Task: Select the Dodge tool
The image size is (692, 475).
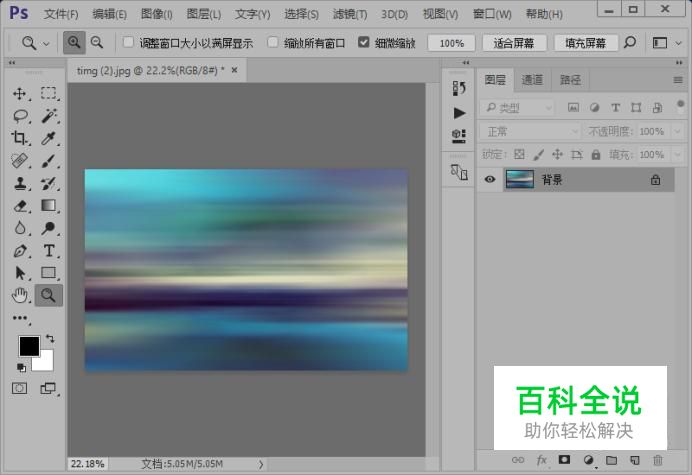Action: [49, 228]
